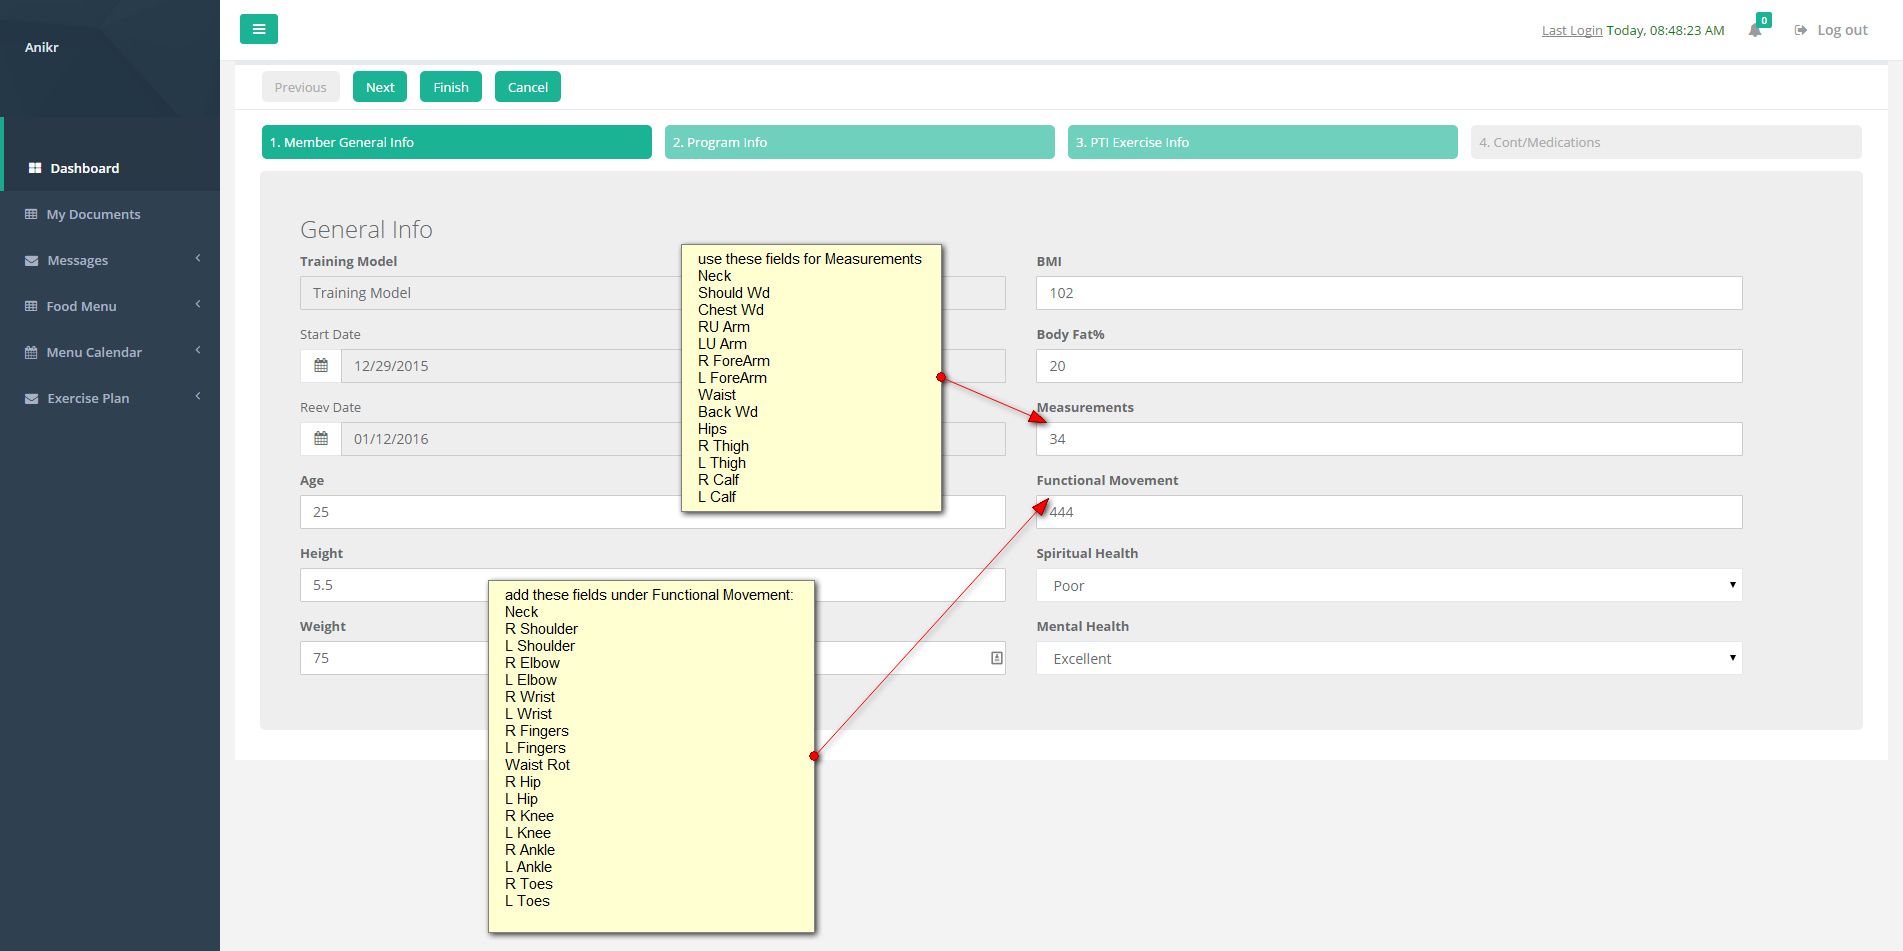Viewport: 1903px width, 951px height.
Task: Open the Spiritual Health dropdown
Action: pos(1389,585)
